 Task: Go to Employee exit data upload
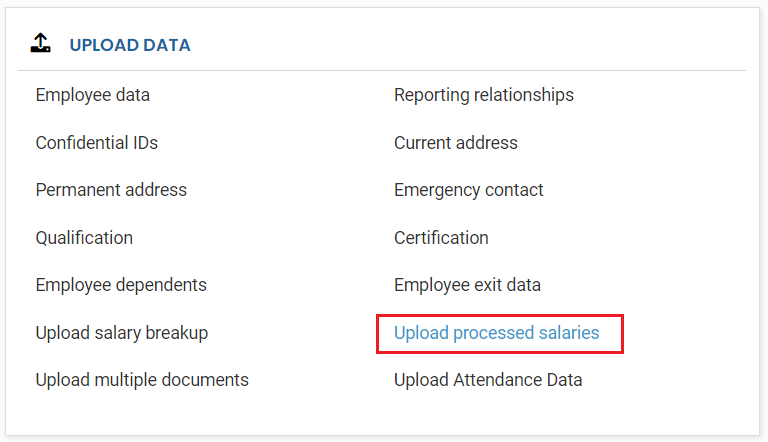click(467, 285)
